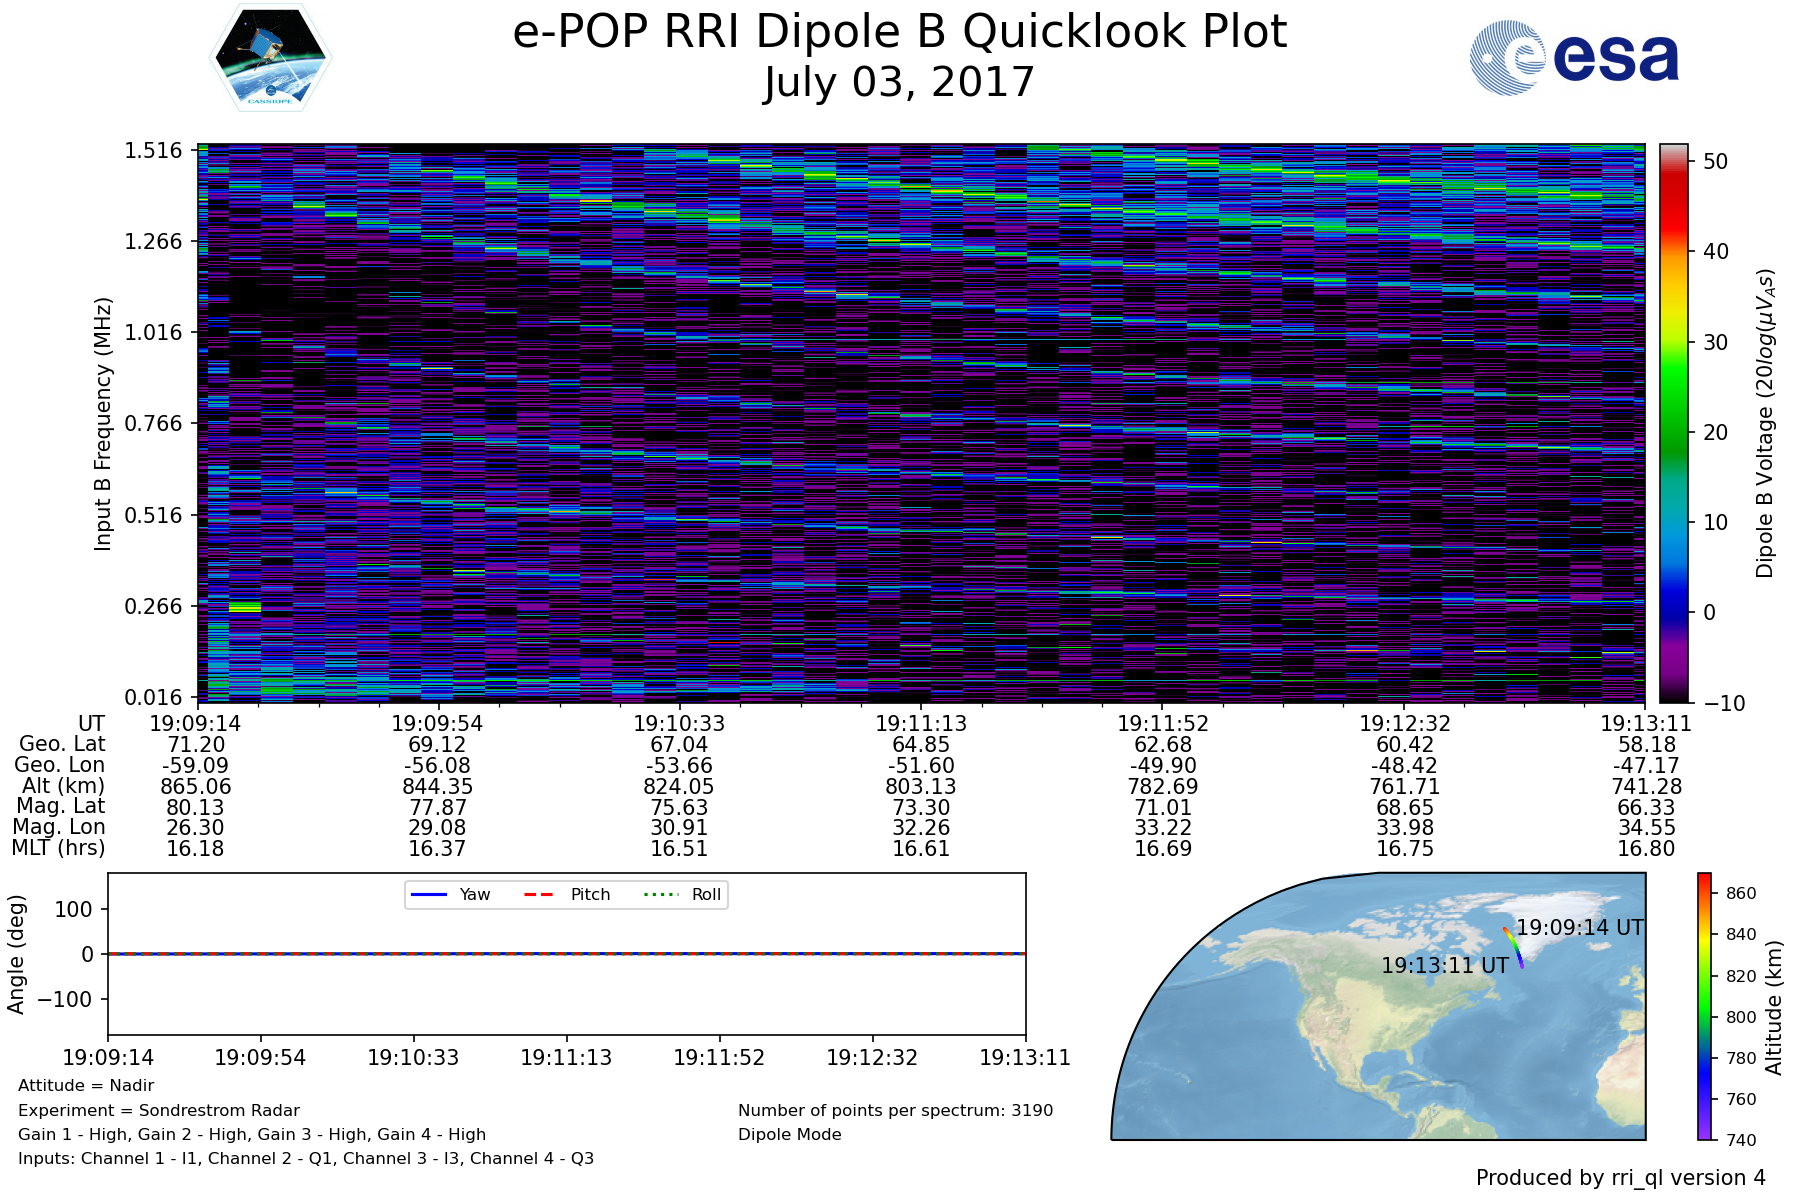Image resolution: width=1800 pixels, height=1200 pixels.
Task: Click the 19:10:33 tick on the attitude plot
Action: click(413, 1057)
